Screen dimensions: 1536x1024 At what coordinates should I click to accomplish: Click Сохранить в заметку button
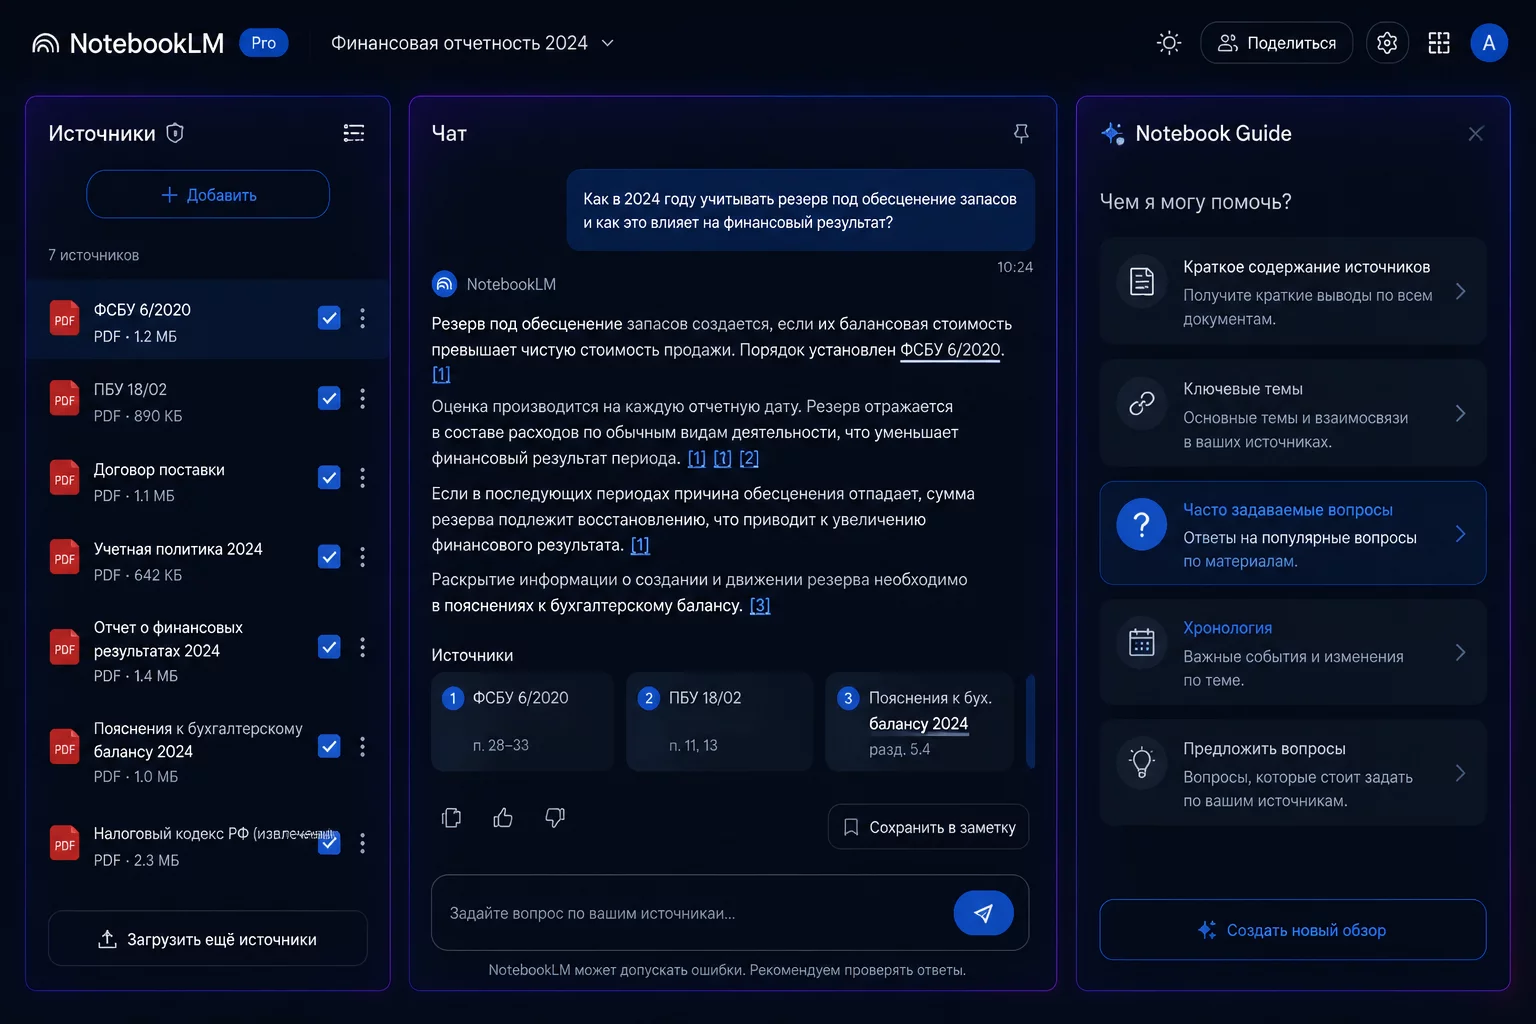click(x=928, y=827)
